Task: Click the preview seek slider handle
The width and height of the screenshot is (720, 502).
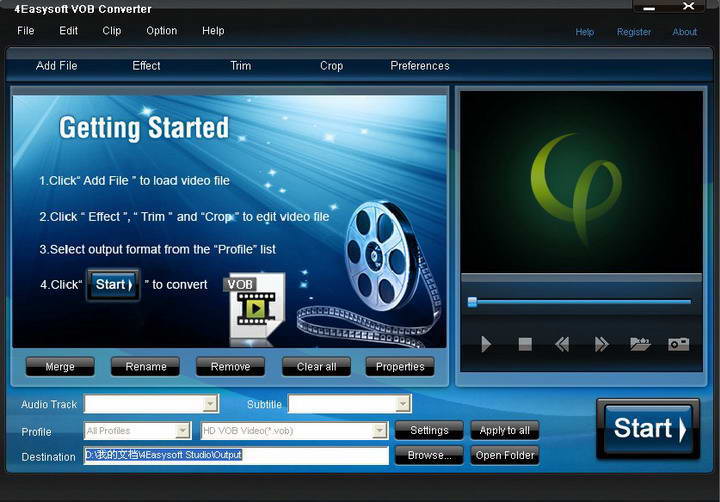Action: (x=472, y=302)
